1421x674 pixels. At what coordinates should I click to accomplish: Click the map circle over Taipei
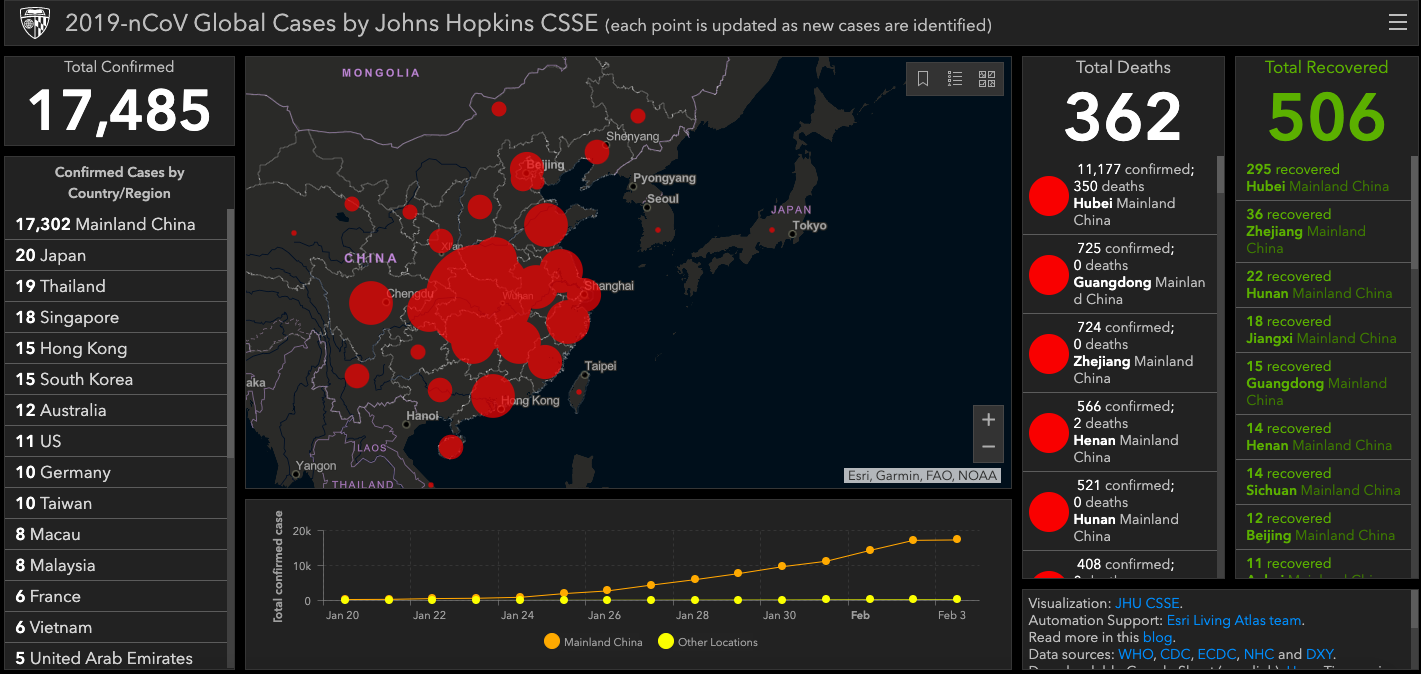click(578, 391)
